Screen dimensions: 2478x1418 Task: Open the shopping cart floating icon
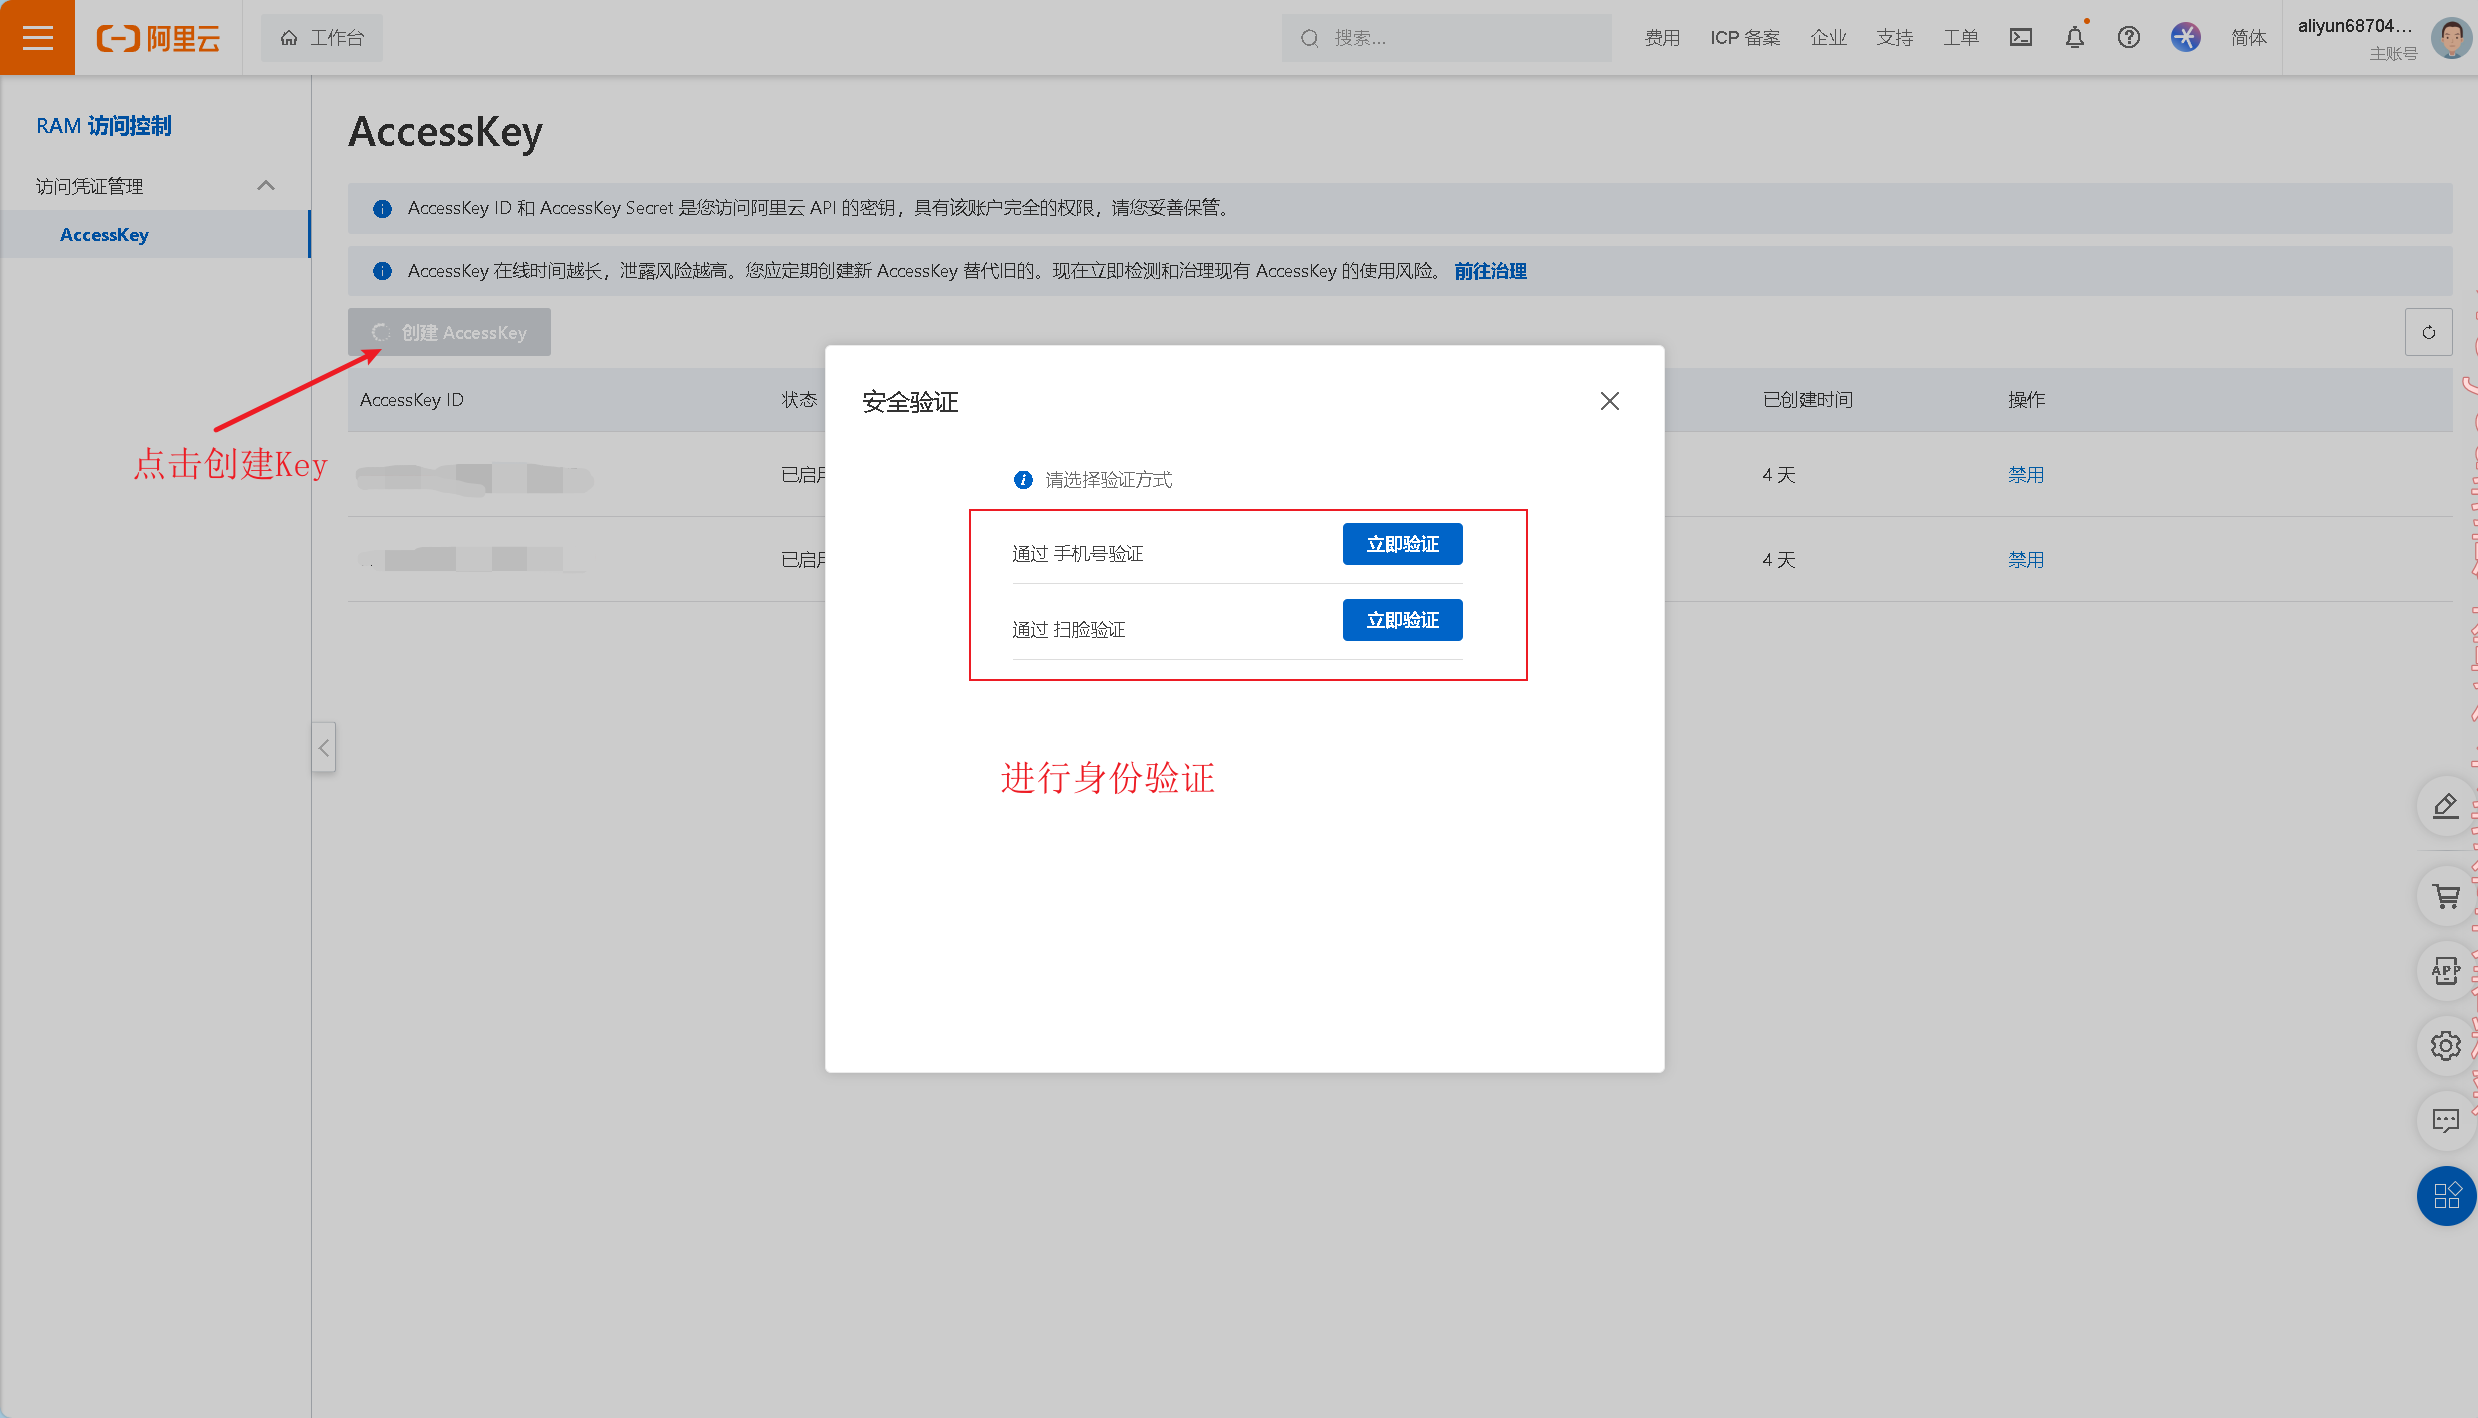pyautogui.click(x=2446, y=896)
